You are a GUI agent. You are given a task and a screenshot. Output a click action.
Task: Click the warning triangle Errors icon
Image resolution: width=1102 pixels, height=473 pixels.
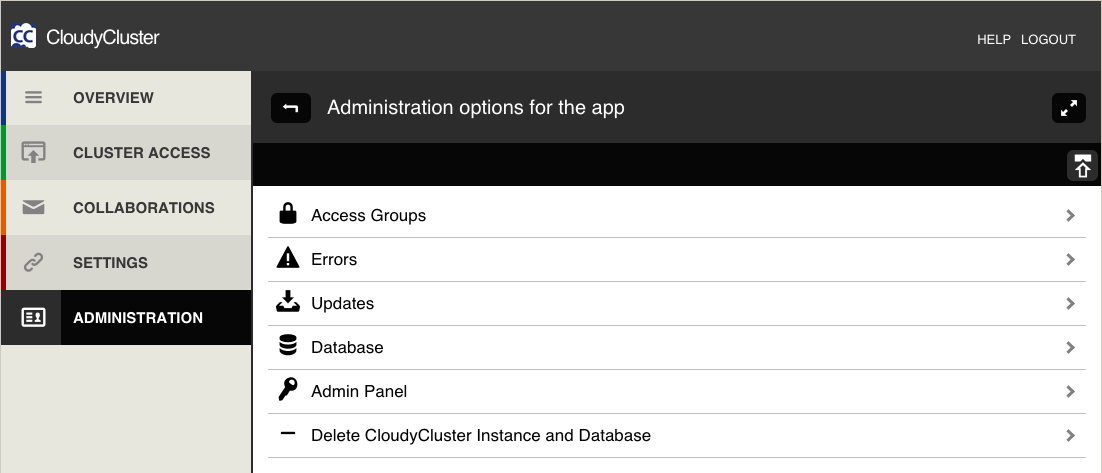288,259
